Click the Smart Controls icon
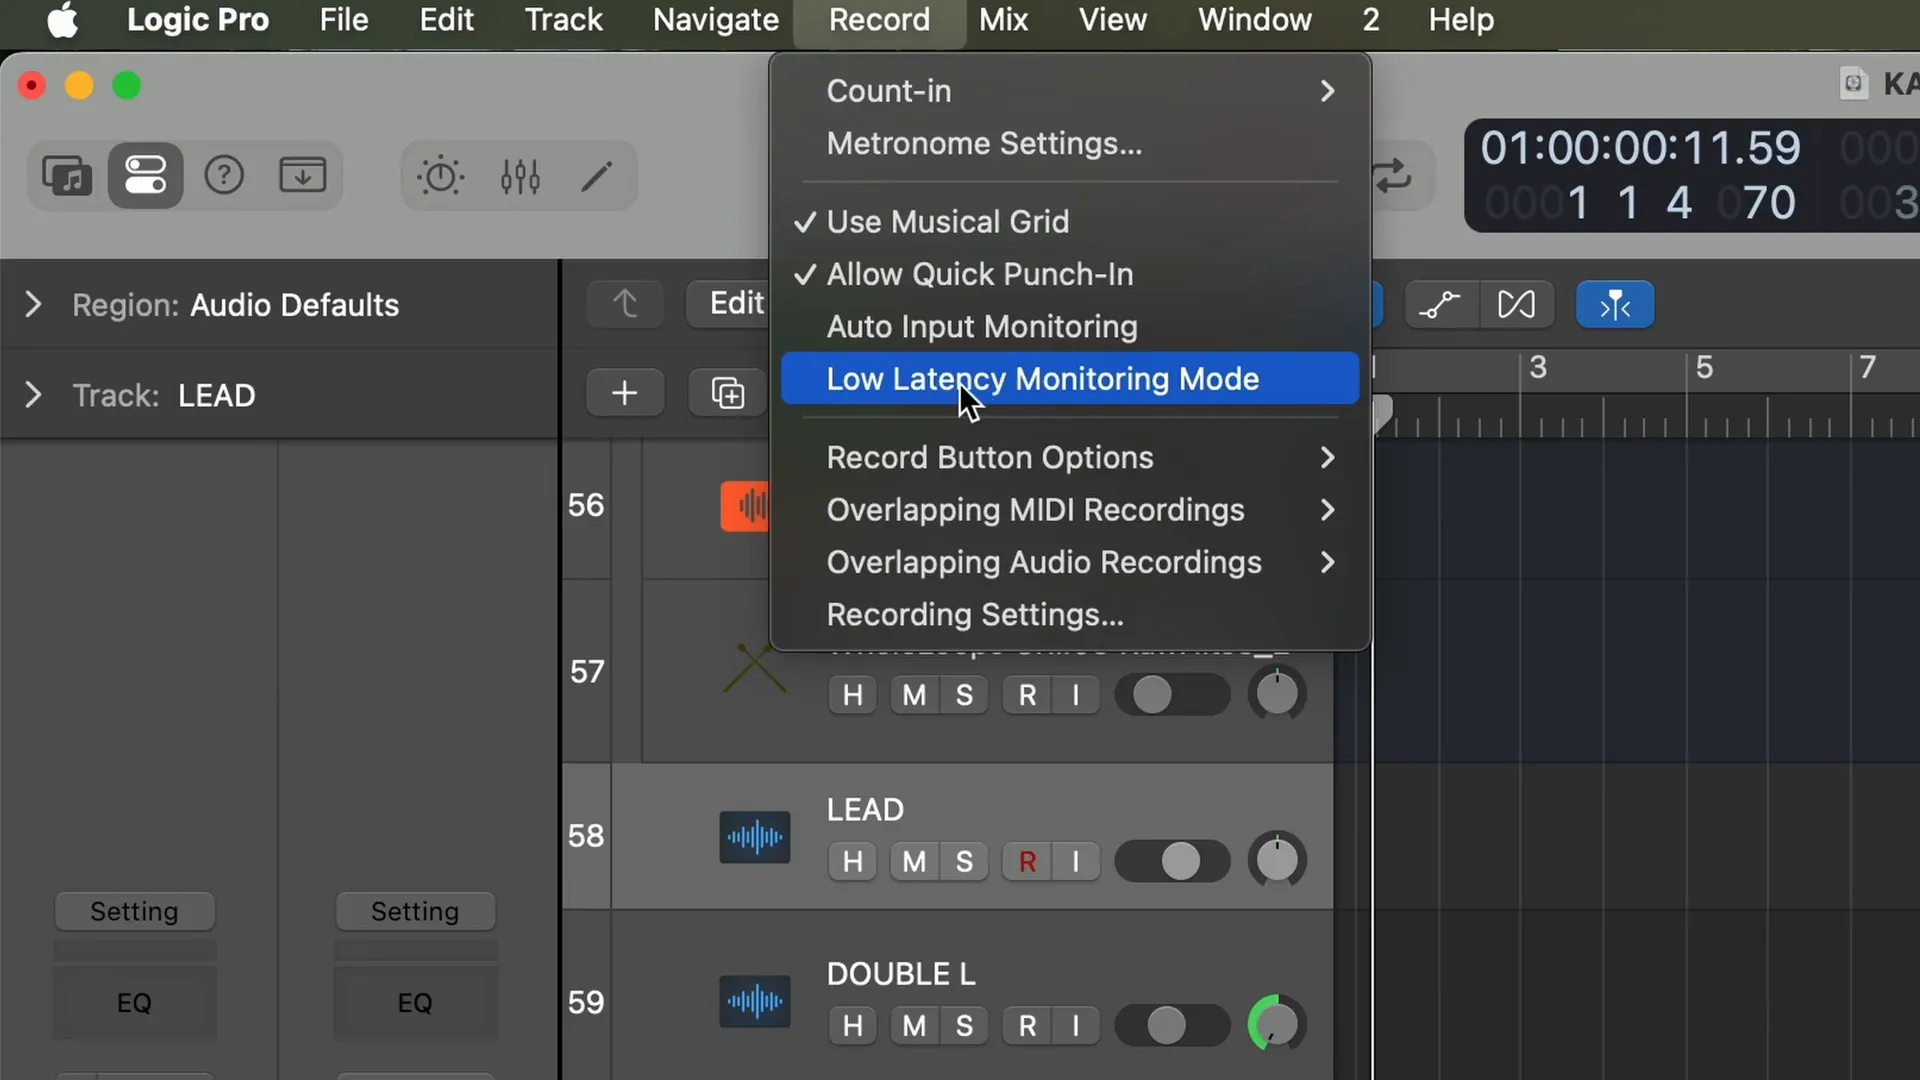Screen dimensions: 1920x1080 tap(440, 174)
